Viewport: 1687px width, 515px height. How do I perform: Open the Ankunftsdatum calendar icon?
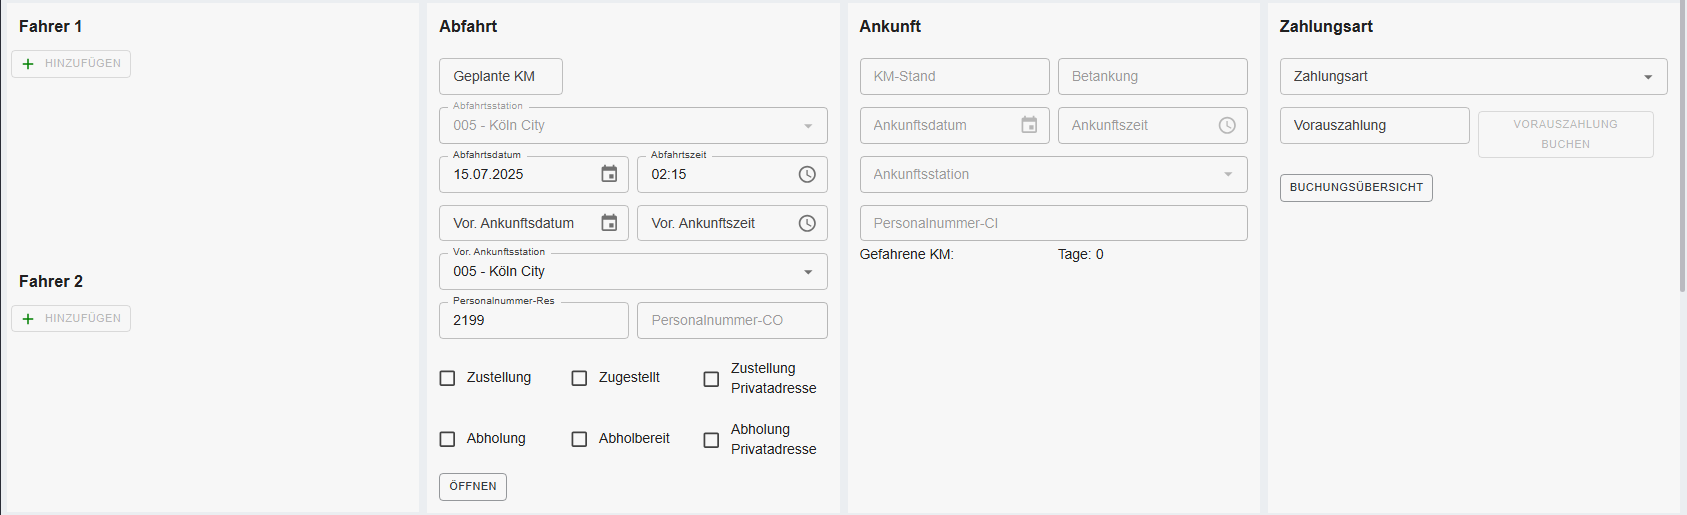1029,125
